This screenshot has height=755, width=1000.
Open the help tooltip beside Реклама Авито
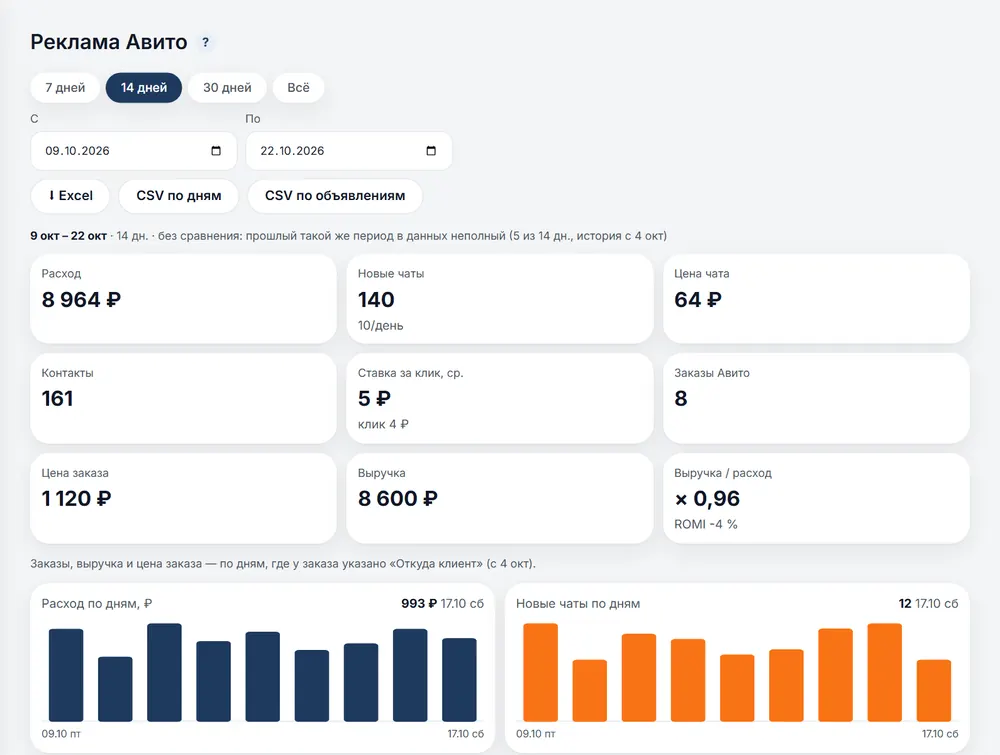[x=205, y=42]
